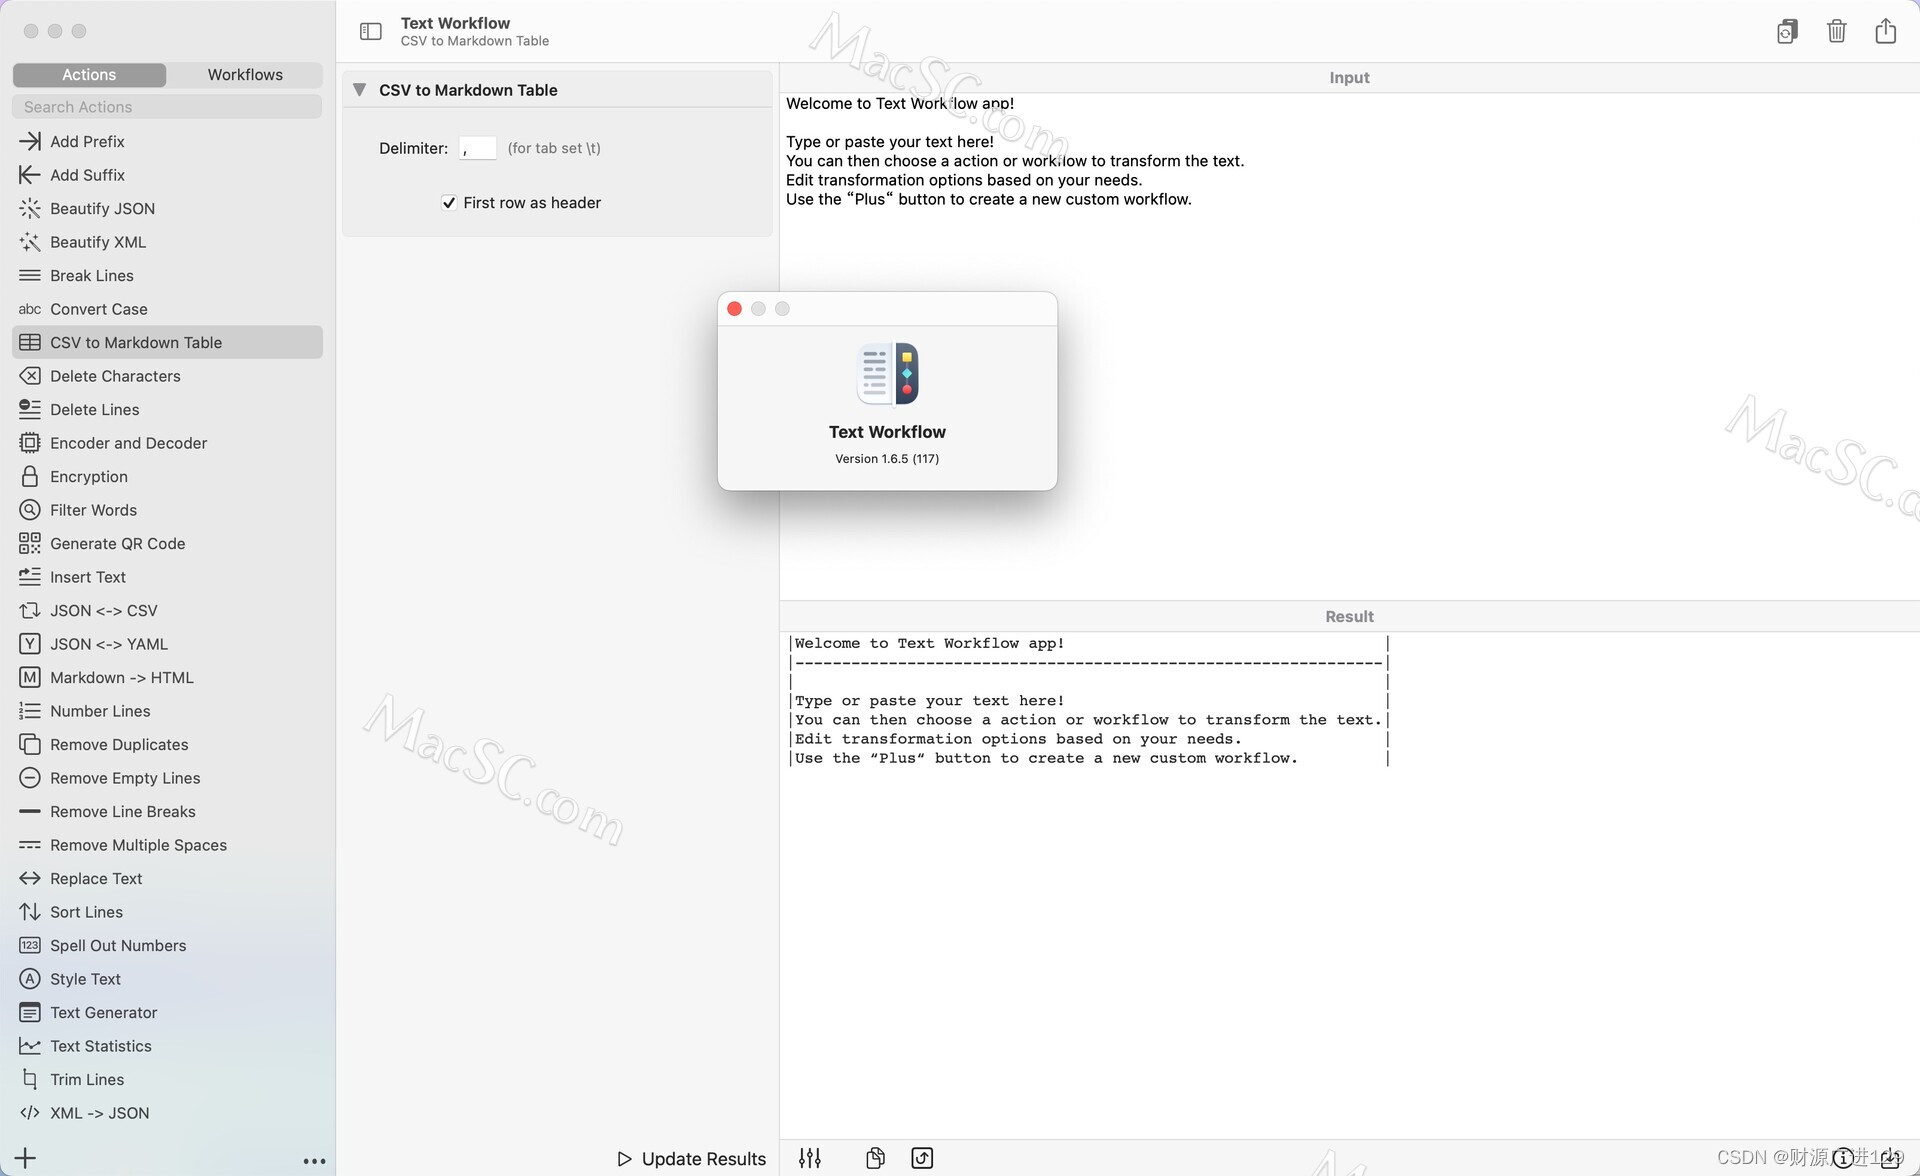Select Text Generator action

coord(167,1012)
